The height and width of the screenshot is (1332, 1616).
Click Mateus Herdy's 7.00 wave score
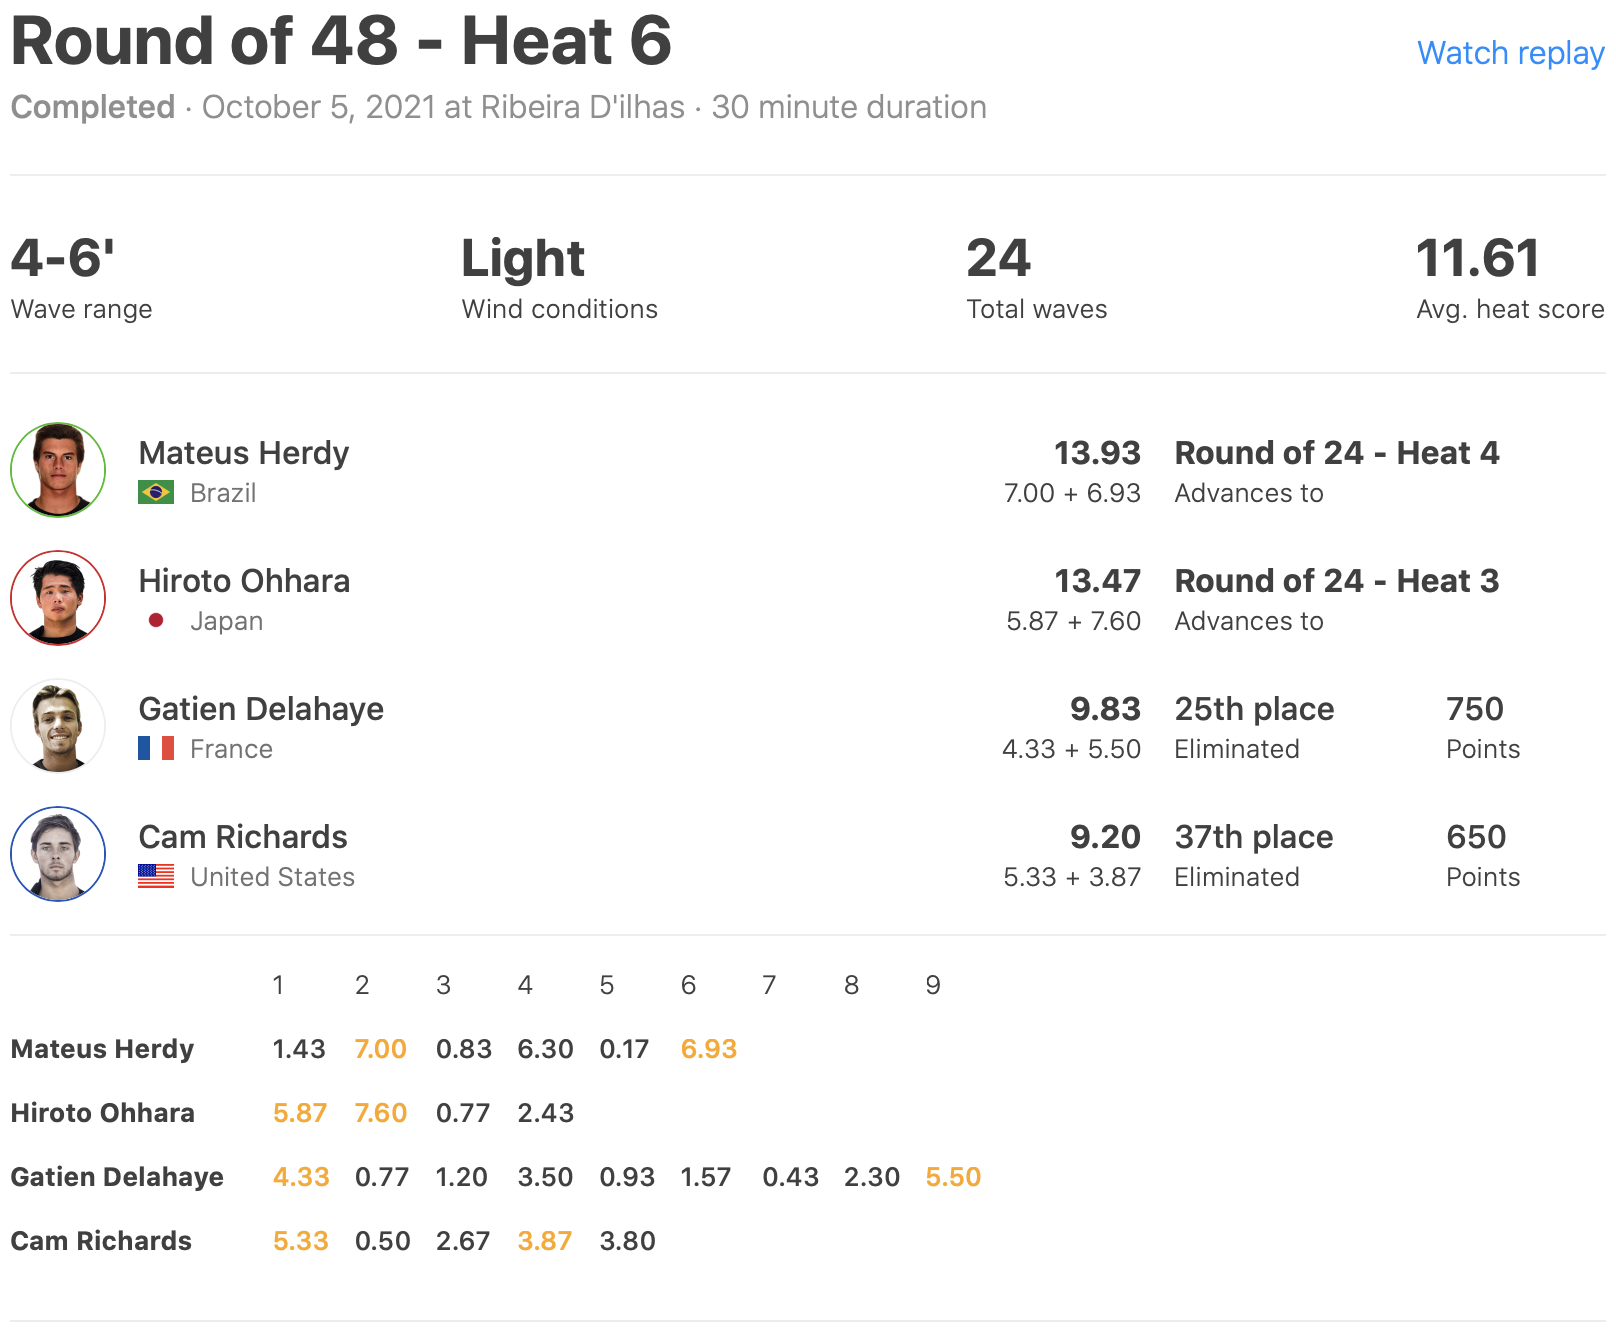pyautogui.click(x=380, y=1049)
